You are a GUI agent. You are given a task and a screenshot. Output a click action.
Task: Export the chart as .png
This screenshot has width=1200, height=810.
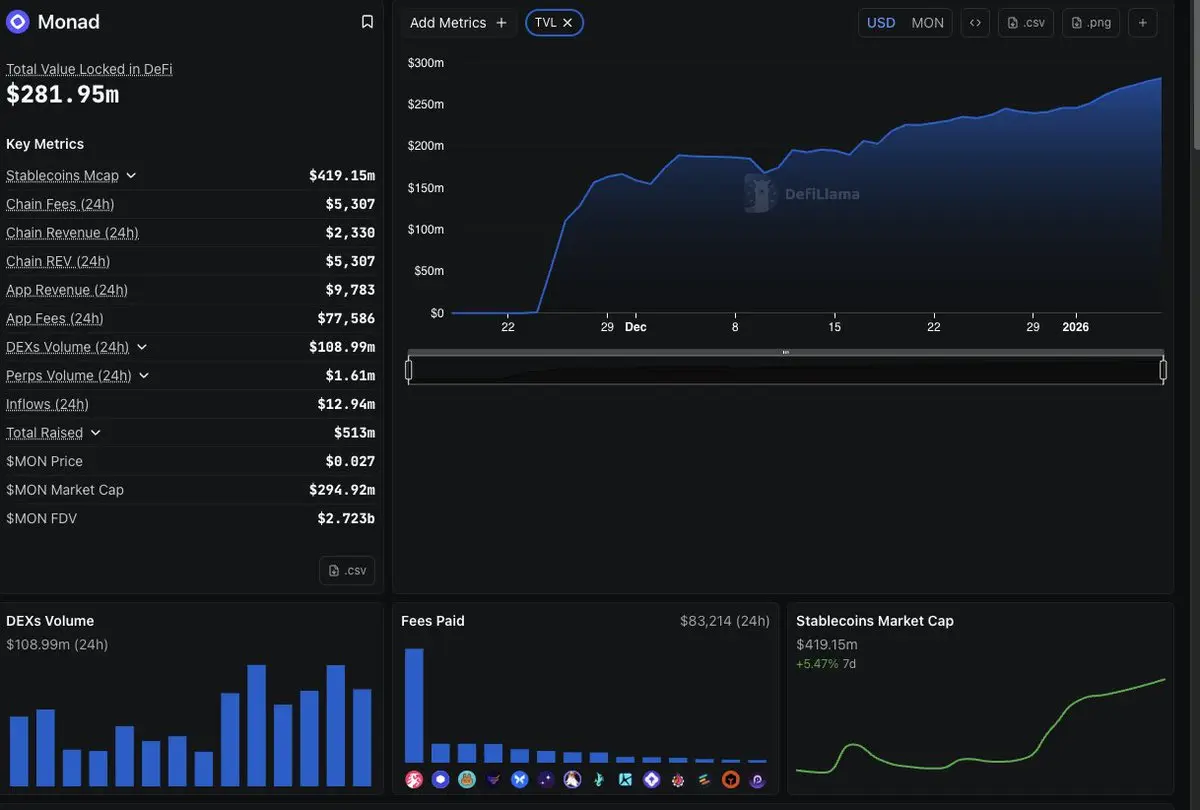click(1091, 23)
